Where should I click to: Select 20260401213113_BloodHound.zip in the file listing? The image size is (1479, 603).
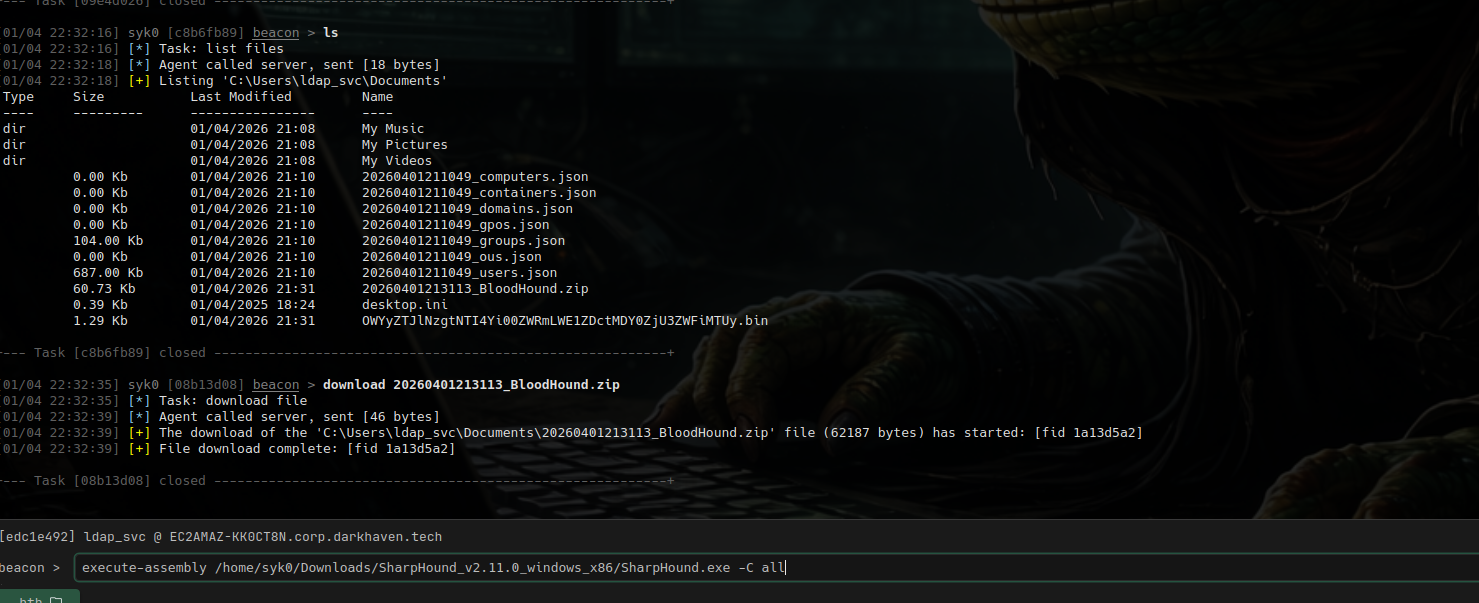tap(475, 289)
